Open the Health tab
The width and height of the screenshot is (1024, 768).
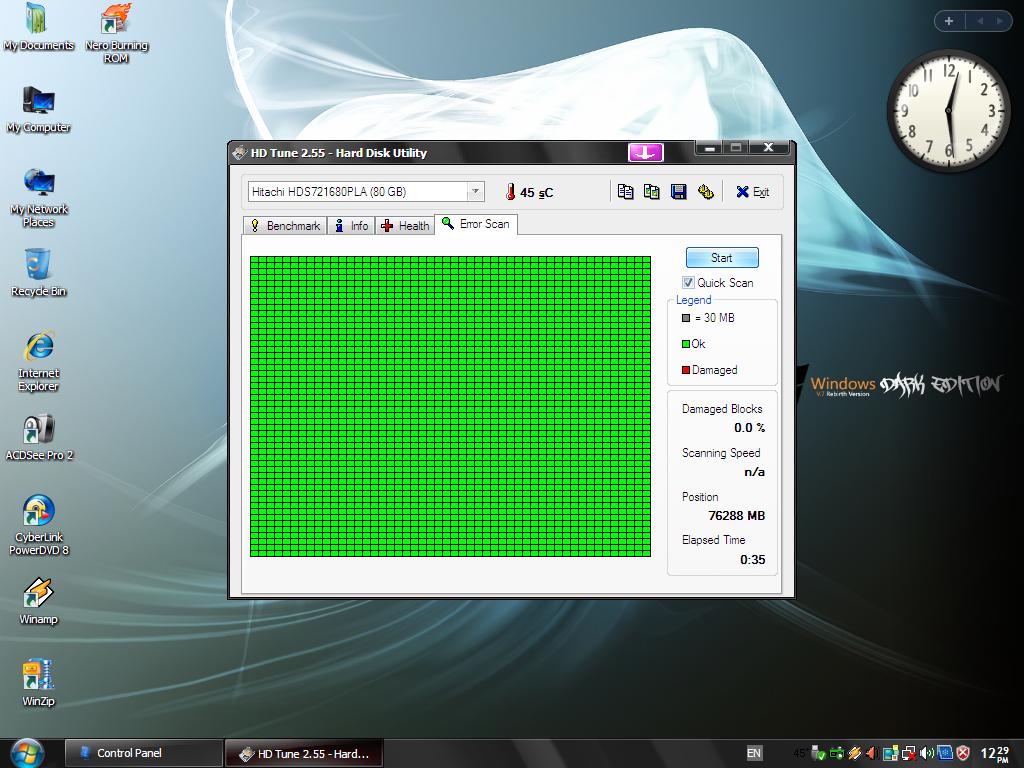coord(405,226)
